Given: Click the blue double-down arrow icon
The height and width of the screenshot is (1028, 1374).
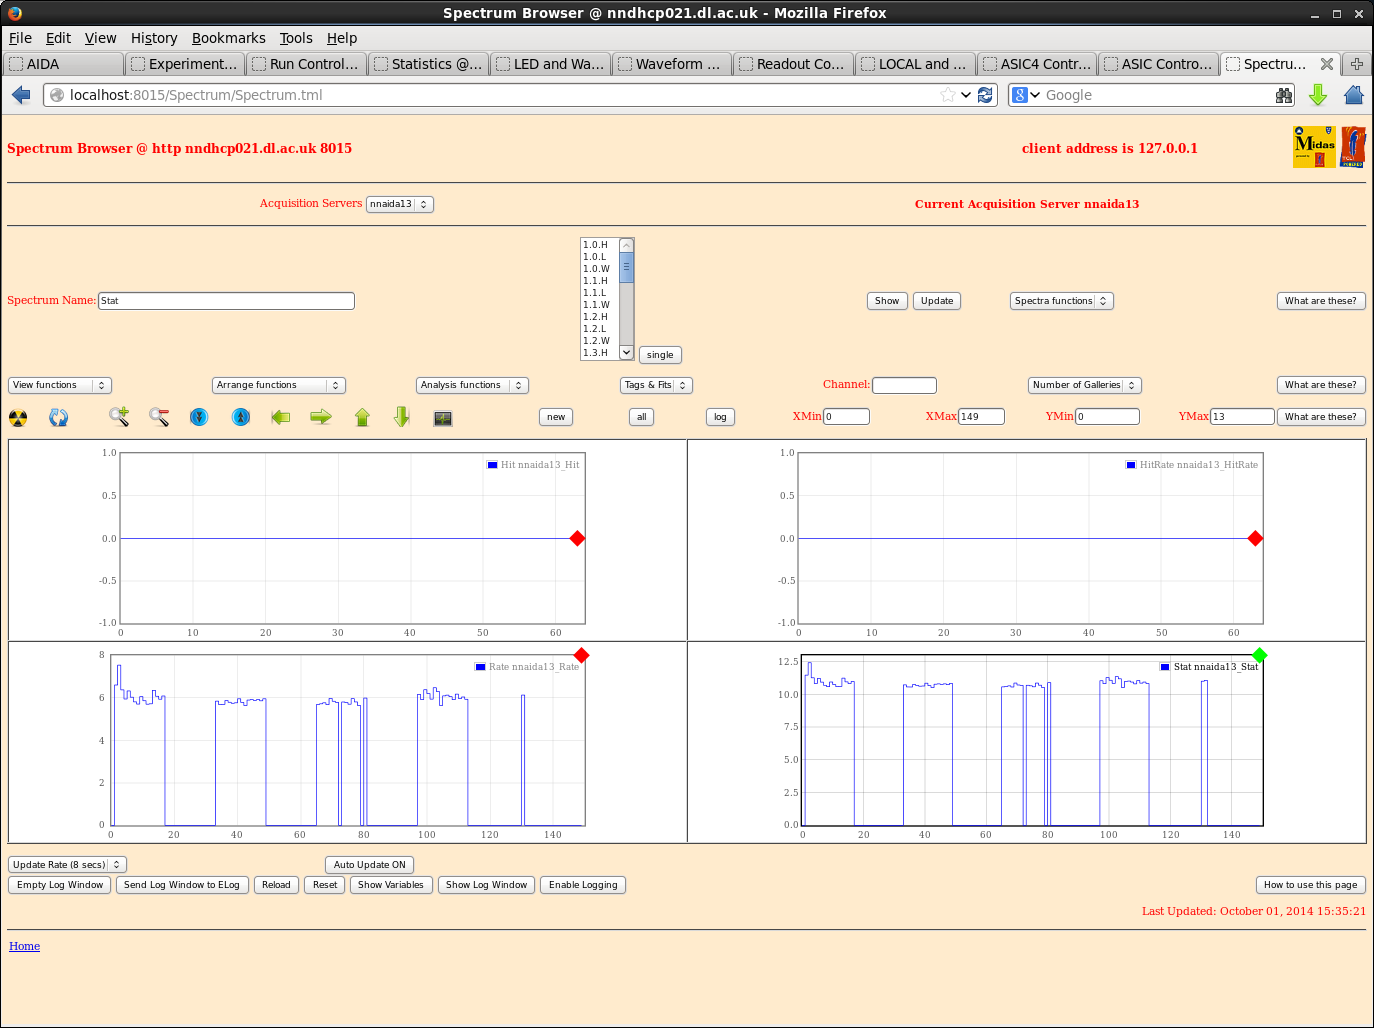Looking at the screenshot, I should click(x=199, y=417).
